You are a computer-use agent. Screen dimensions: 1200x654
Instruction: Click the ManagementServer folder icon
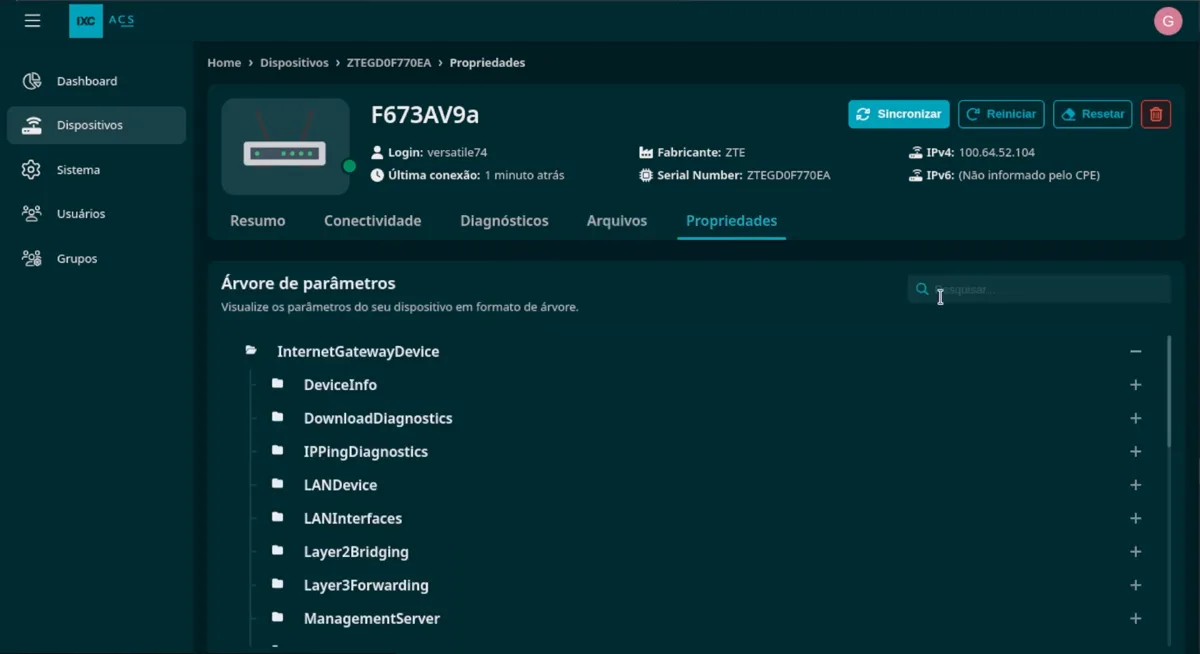point(278,618)
